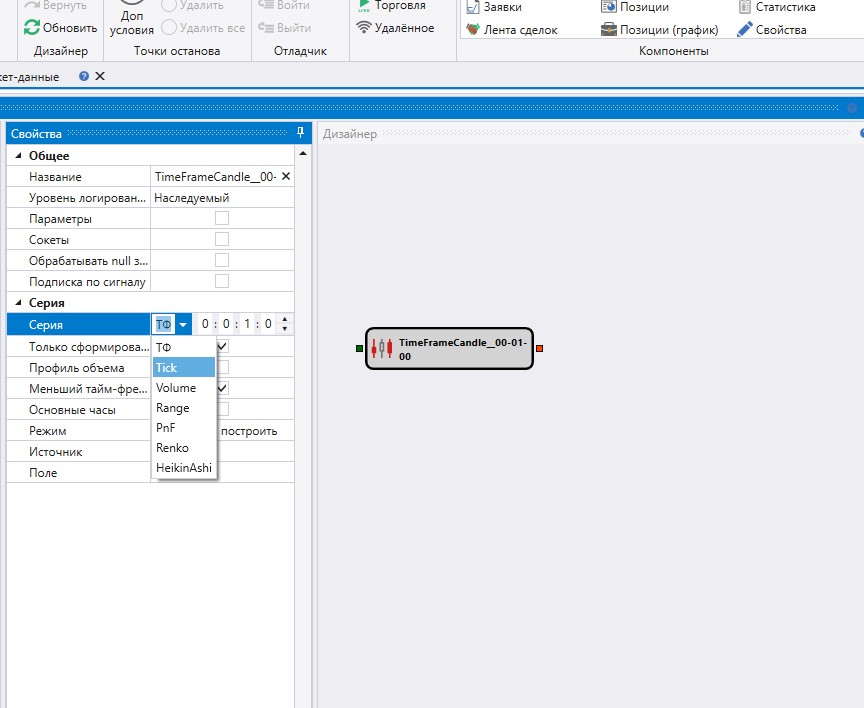The image size is (864, 708).
Task: Clear the Название field with X button
Action: [285, 176]
